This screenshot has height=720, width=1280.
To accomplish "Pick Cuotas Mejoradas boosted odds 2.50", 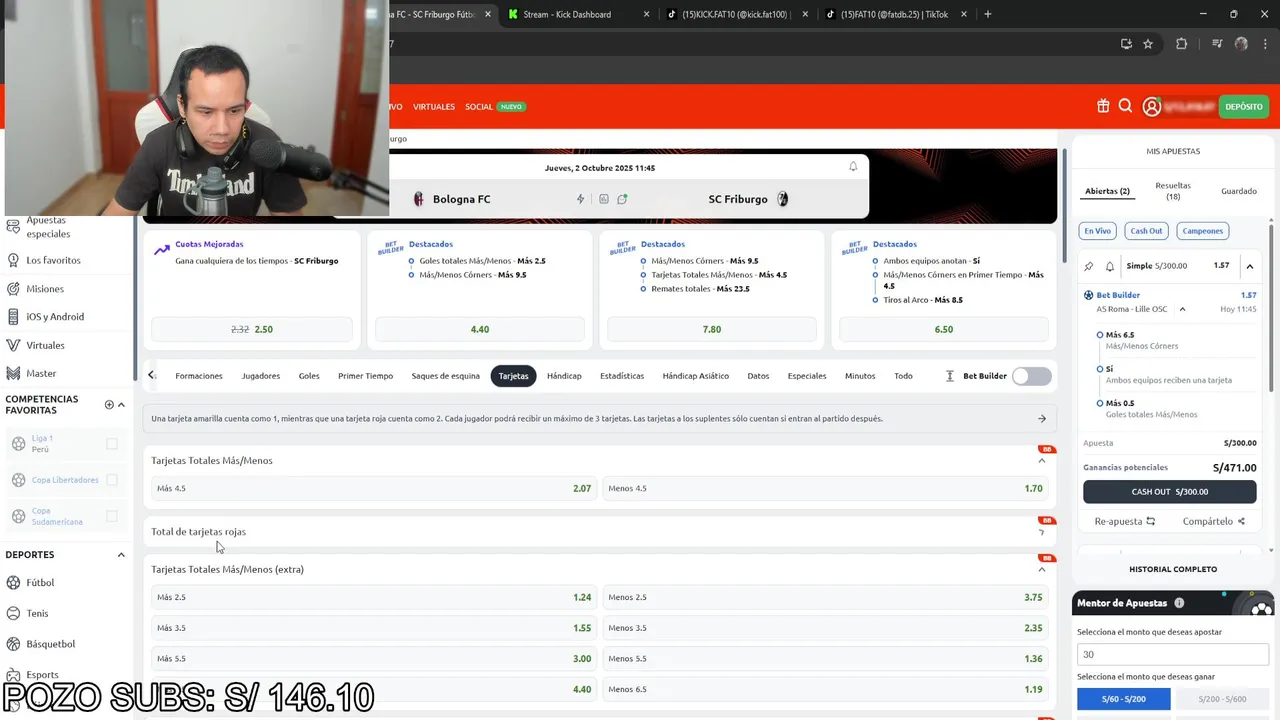I will click(x=252, y=329).
